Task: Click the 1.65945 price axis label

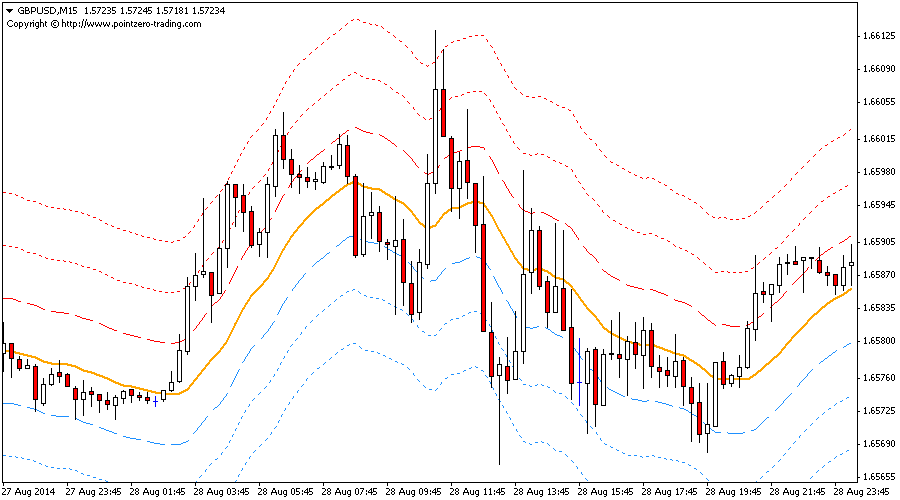Action: 876,205
